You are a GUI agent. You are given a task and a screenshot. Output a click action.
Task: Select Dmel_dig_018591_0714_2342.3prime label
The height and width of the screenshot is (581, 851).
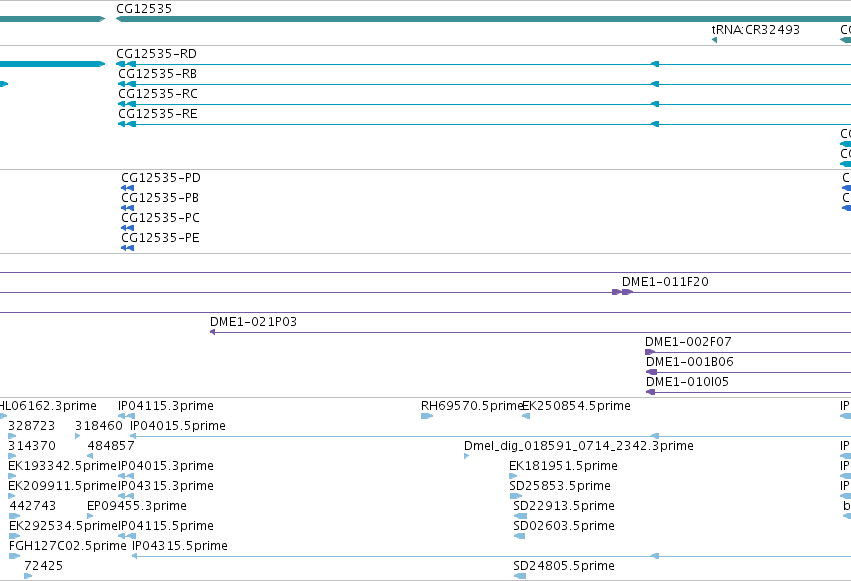coord(579,446)
